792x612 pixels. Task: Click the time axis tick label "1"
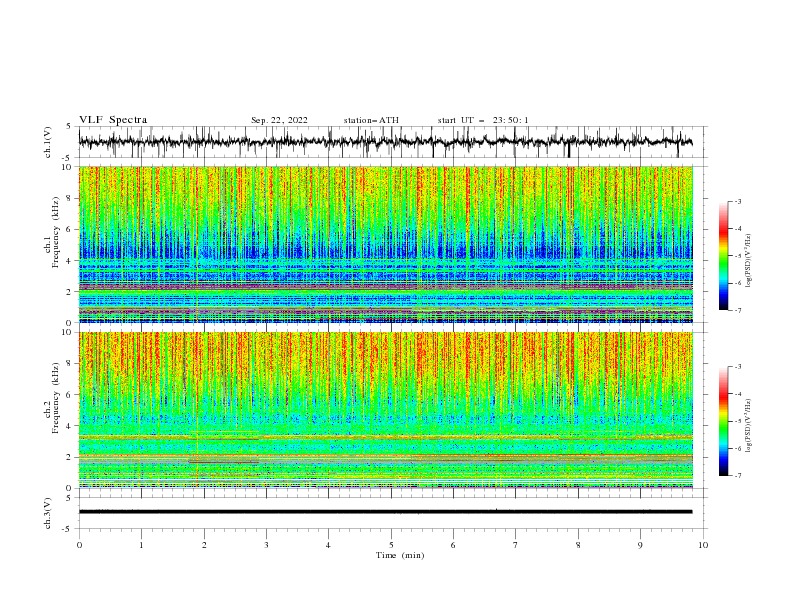(141, 545)
